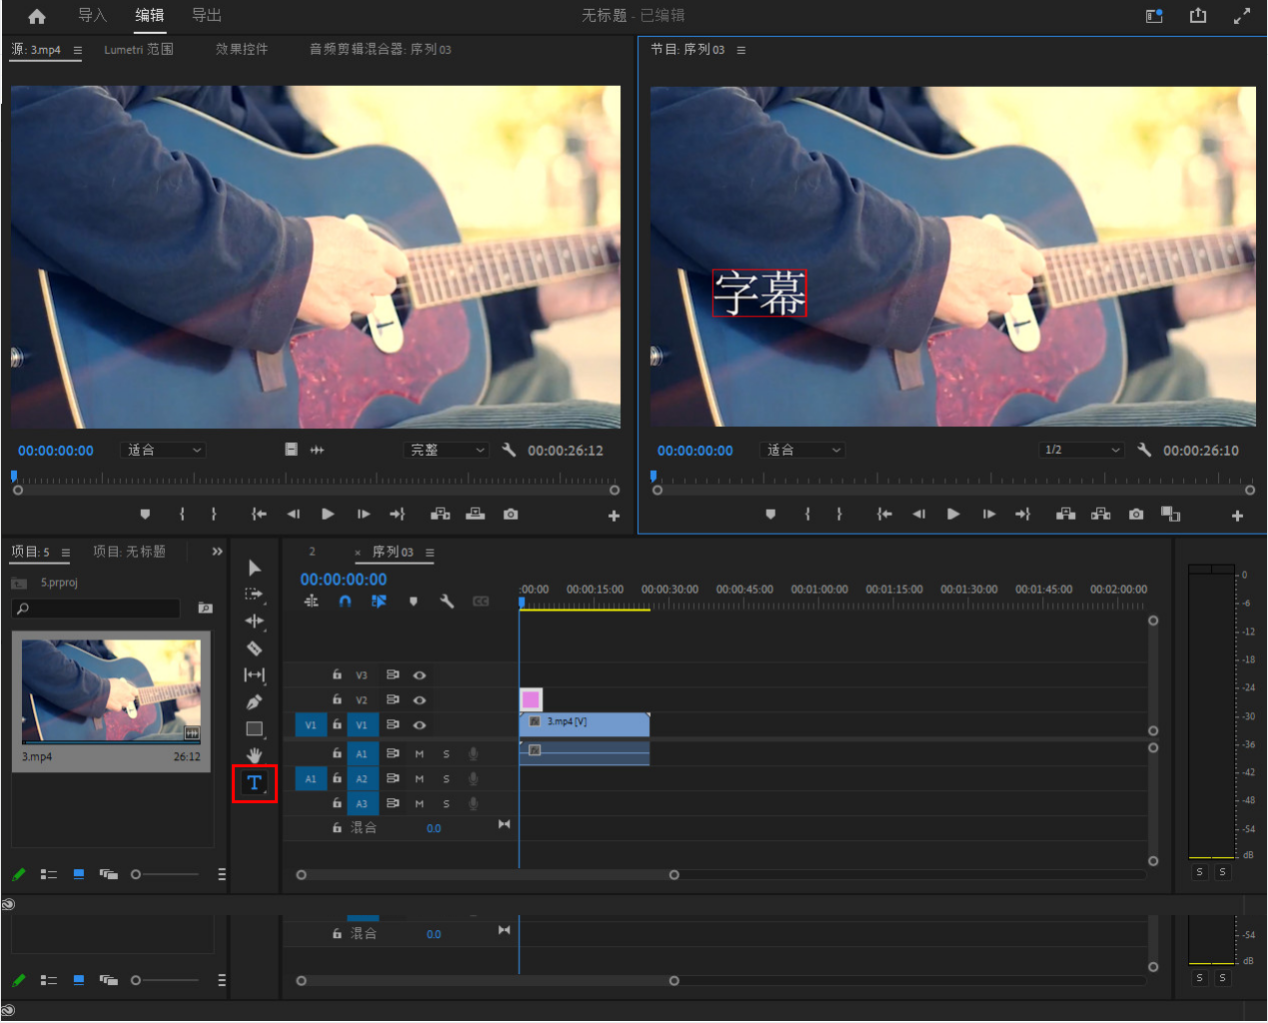Open Program monitor zoom level dropdown
The image size is (1268, 1023).
(802, 450)
